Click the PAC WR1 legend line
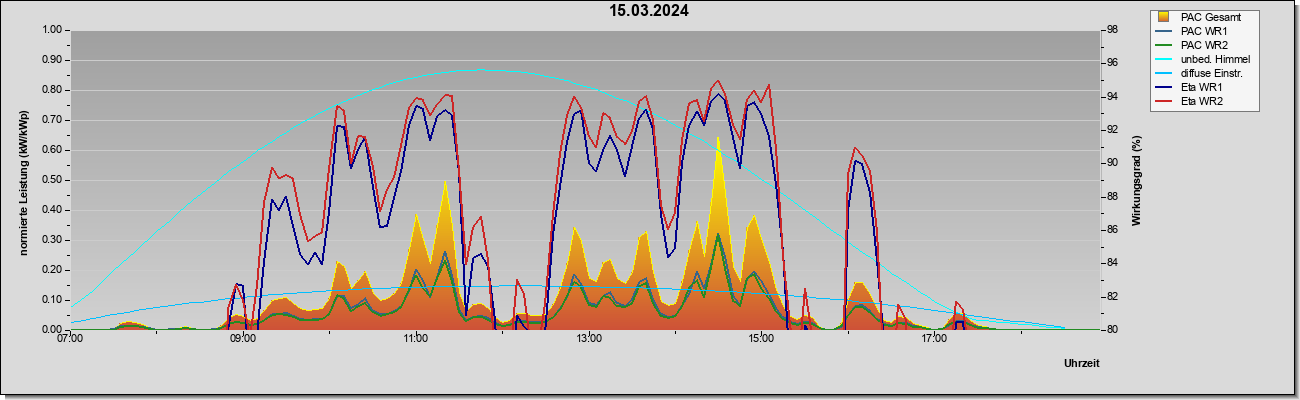 (x=1164, y=31)
